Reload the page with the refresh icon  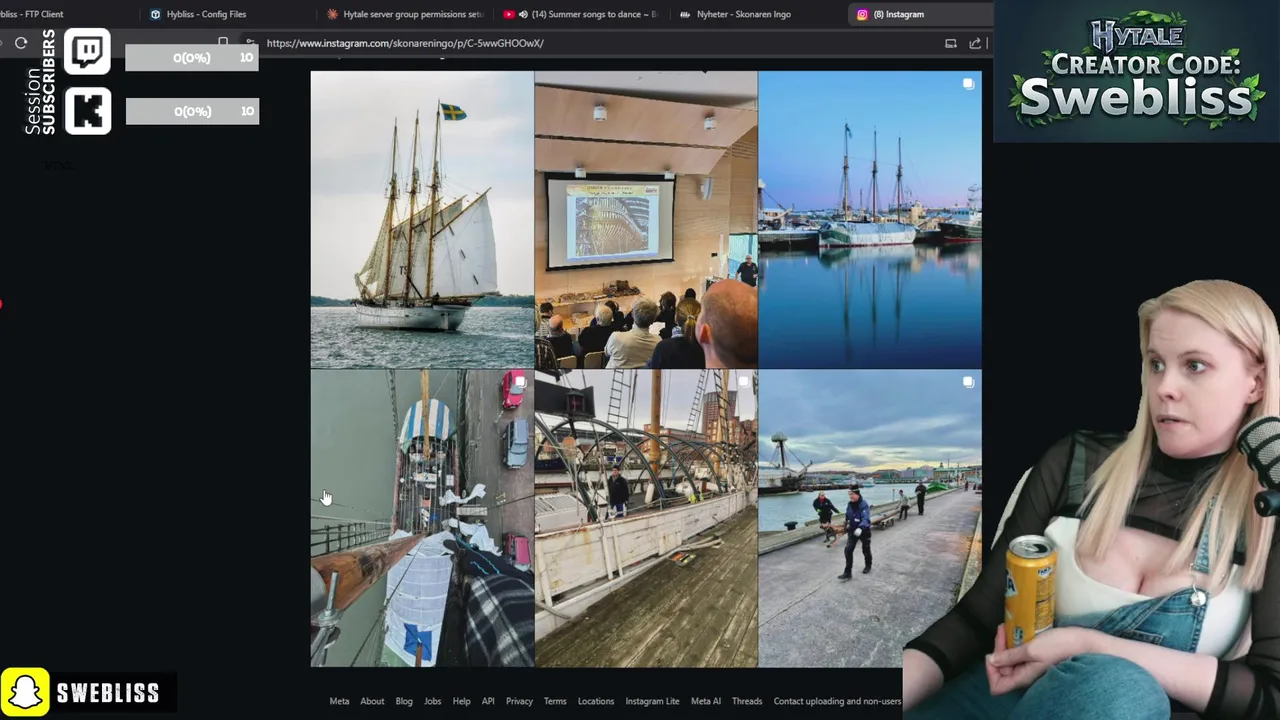(x=21, y=43)
